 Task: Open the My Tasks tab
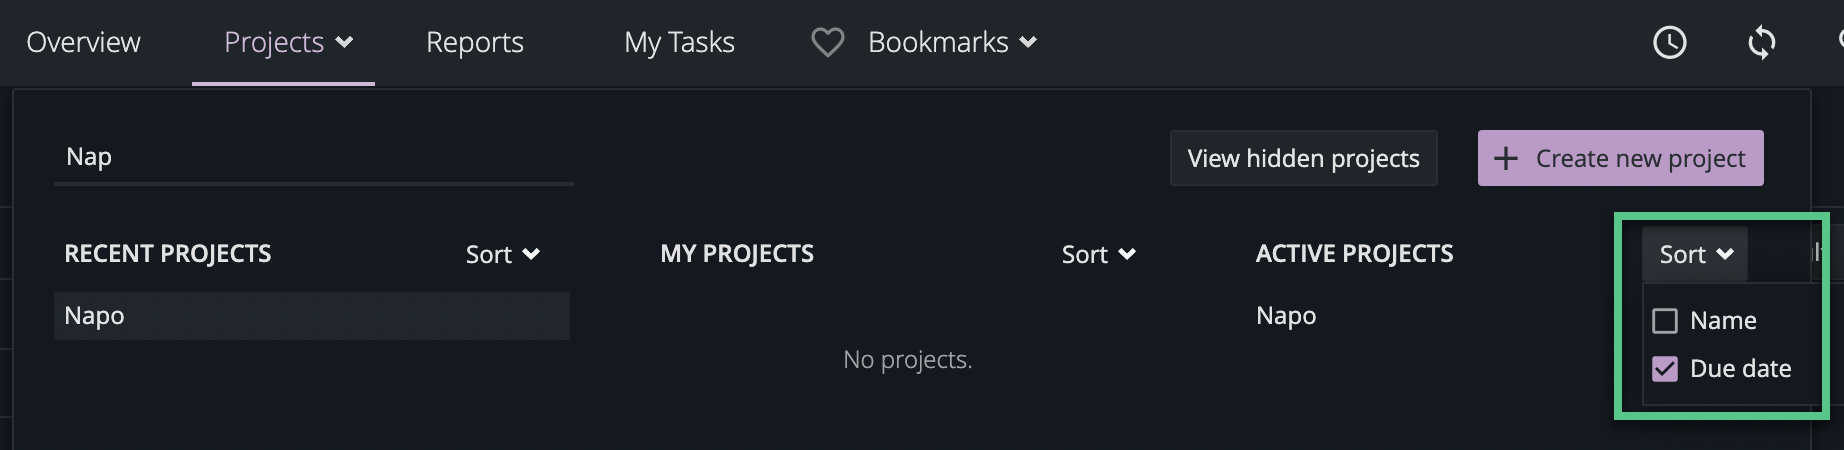(x=679, y=42)
